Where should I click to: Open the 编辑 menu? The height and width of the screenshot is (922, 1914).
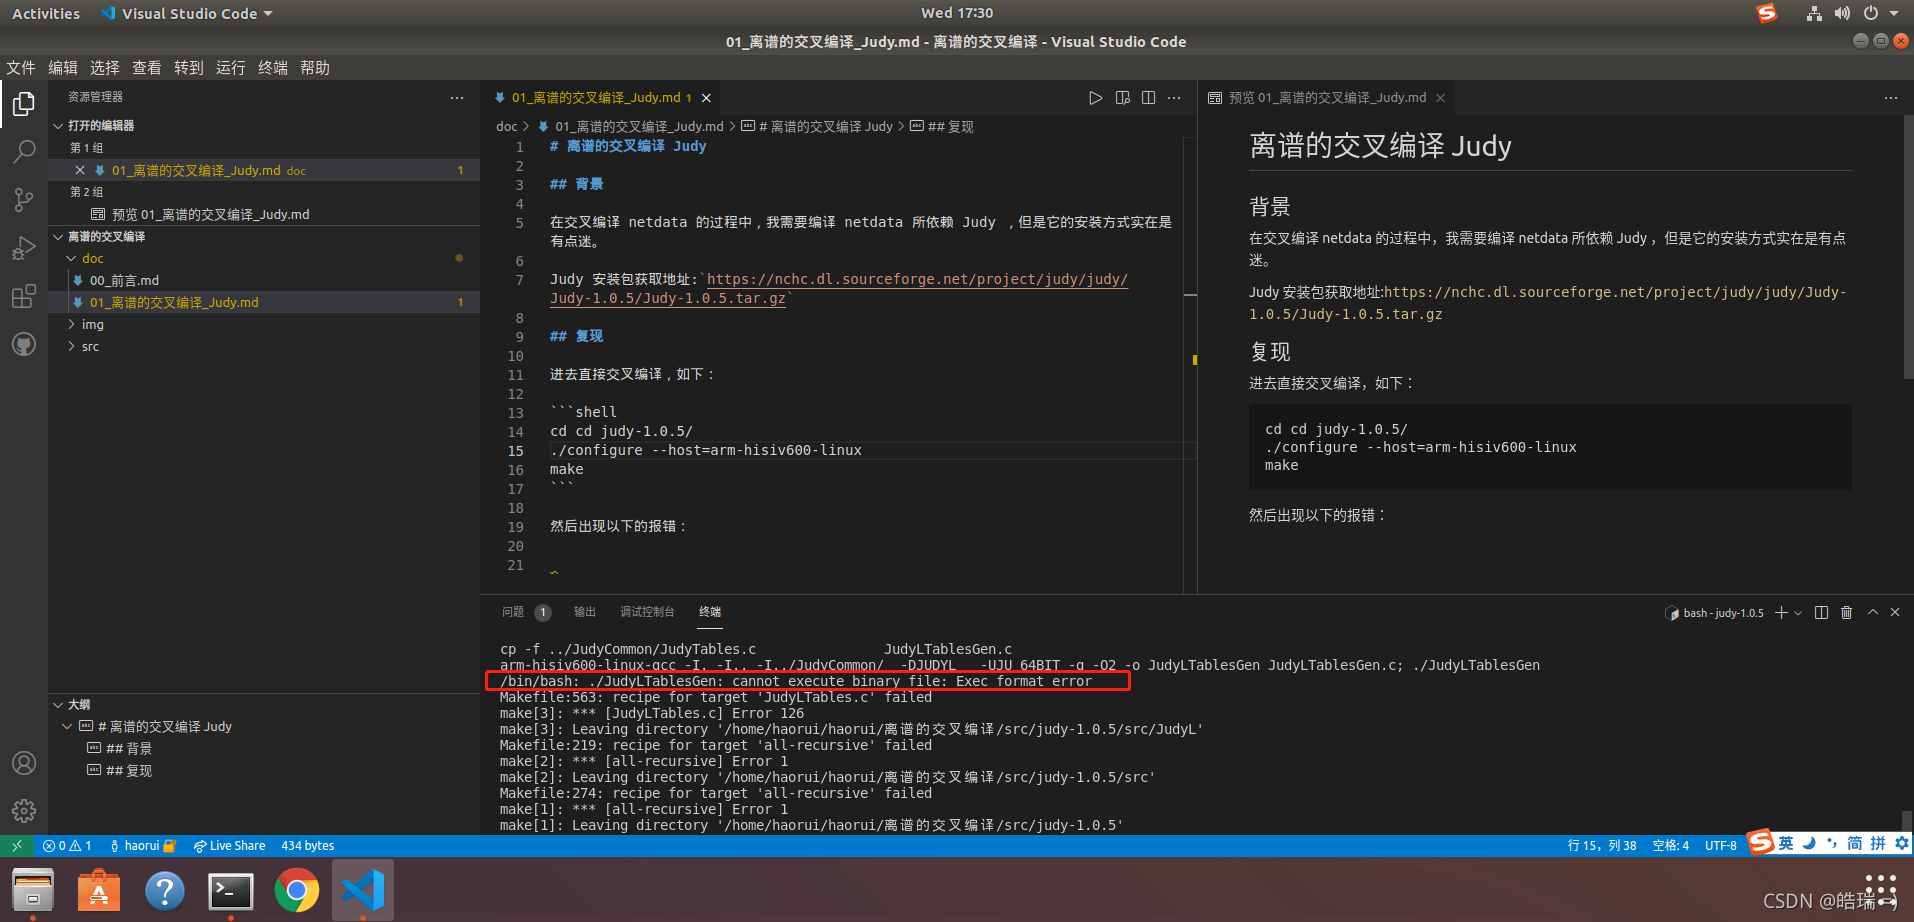pyautogui.click(x=62, y=68)
